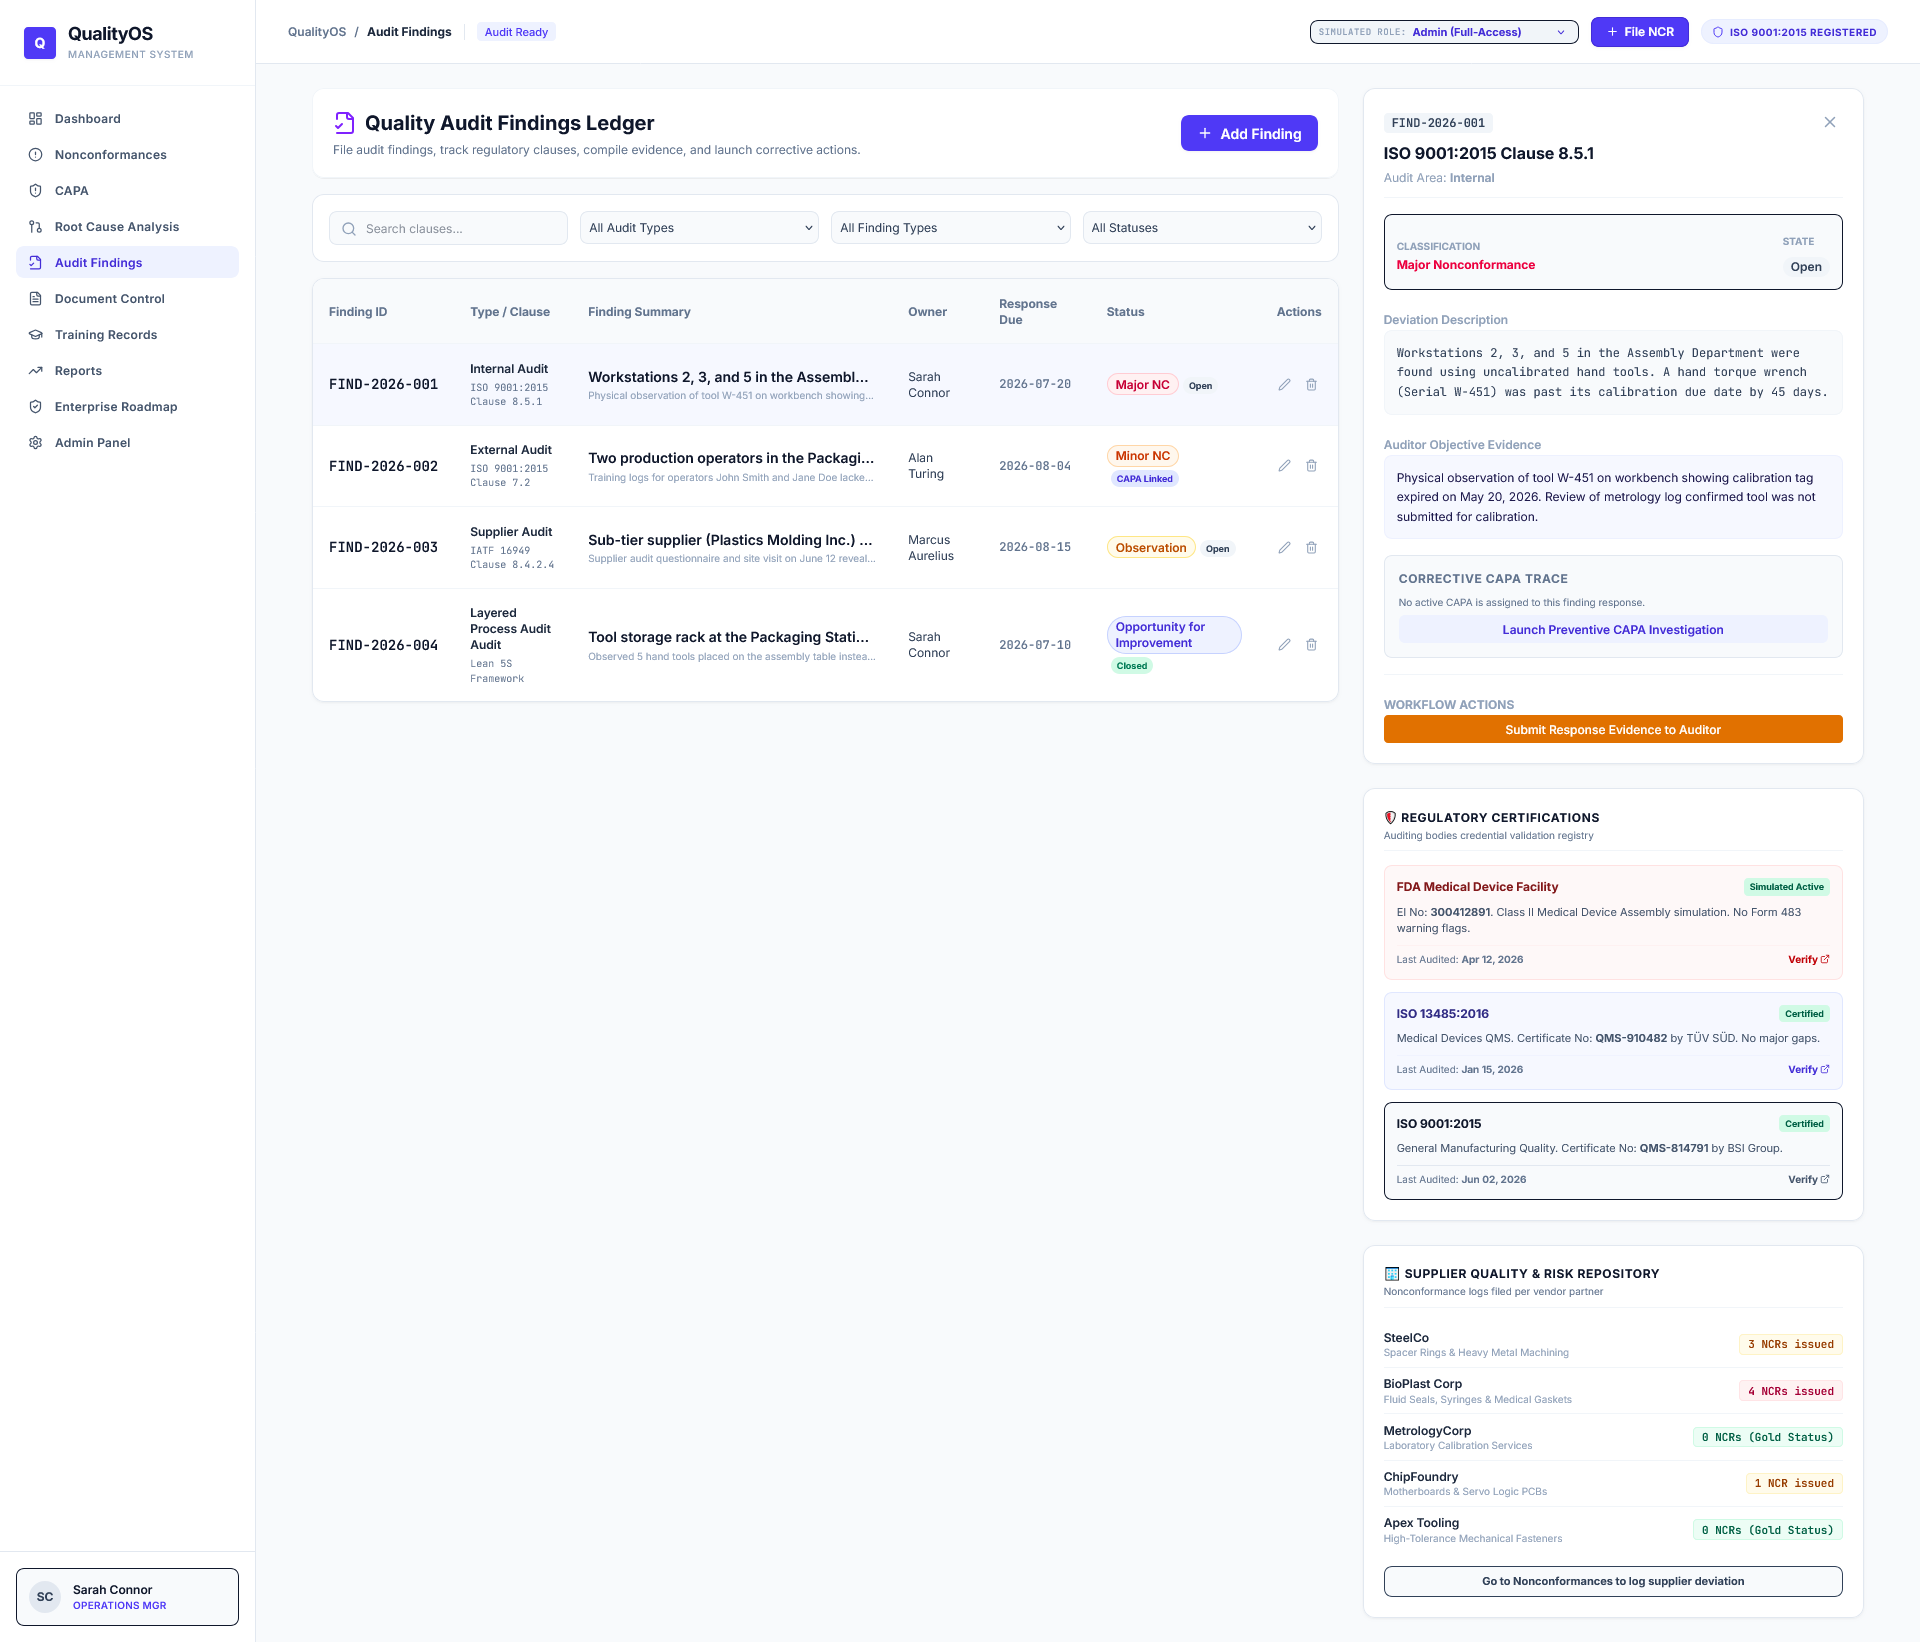Click the CAPA Linked tag
The image size is (1920, 1642).
tap(1144, 478)
